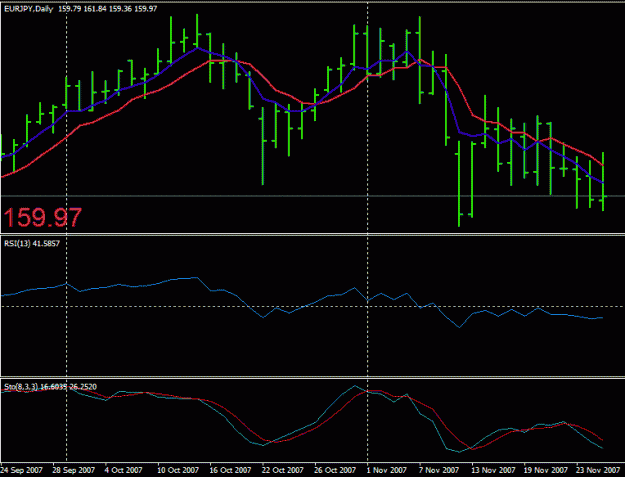Click the 10 Oct 2007 date label

(178, 470)
